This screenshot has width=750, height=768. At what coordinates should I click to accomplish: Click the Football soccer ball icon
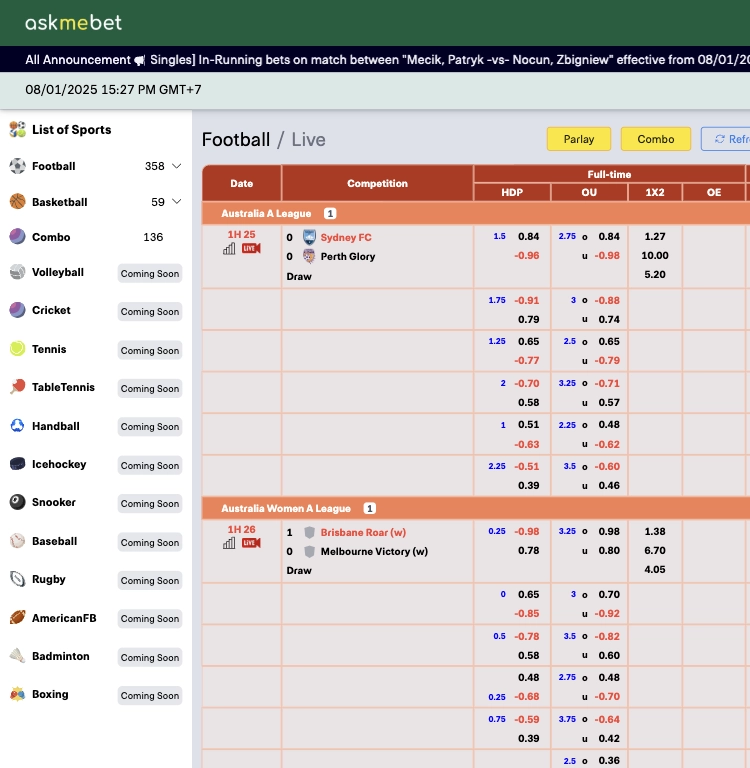(18, 166)
